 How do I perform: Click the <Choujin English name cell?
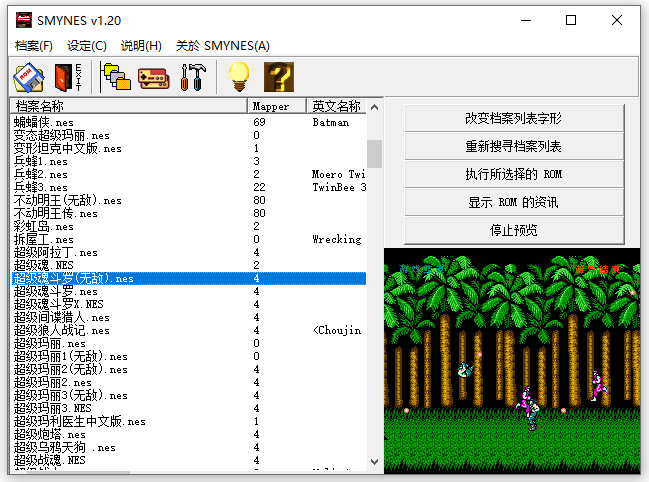point(337,330)
